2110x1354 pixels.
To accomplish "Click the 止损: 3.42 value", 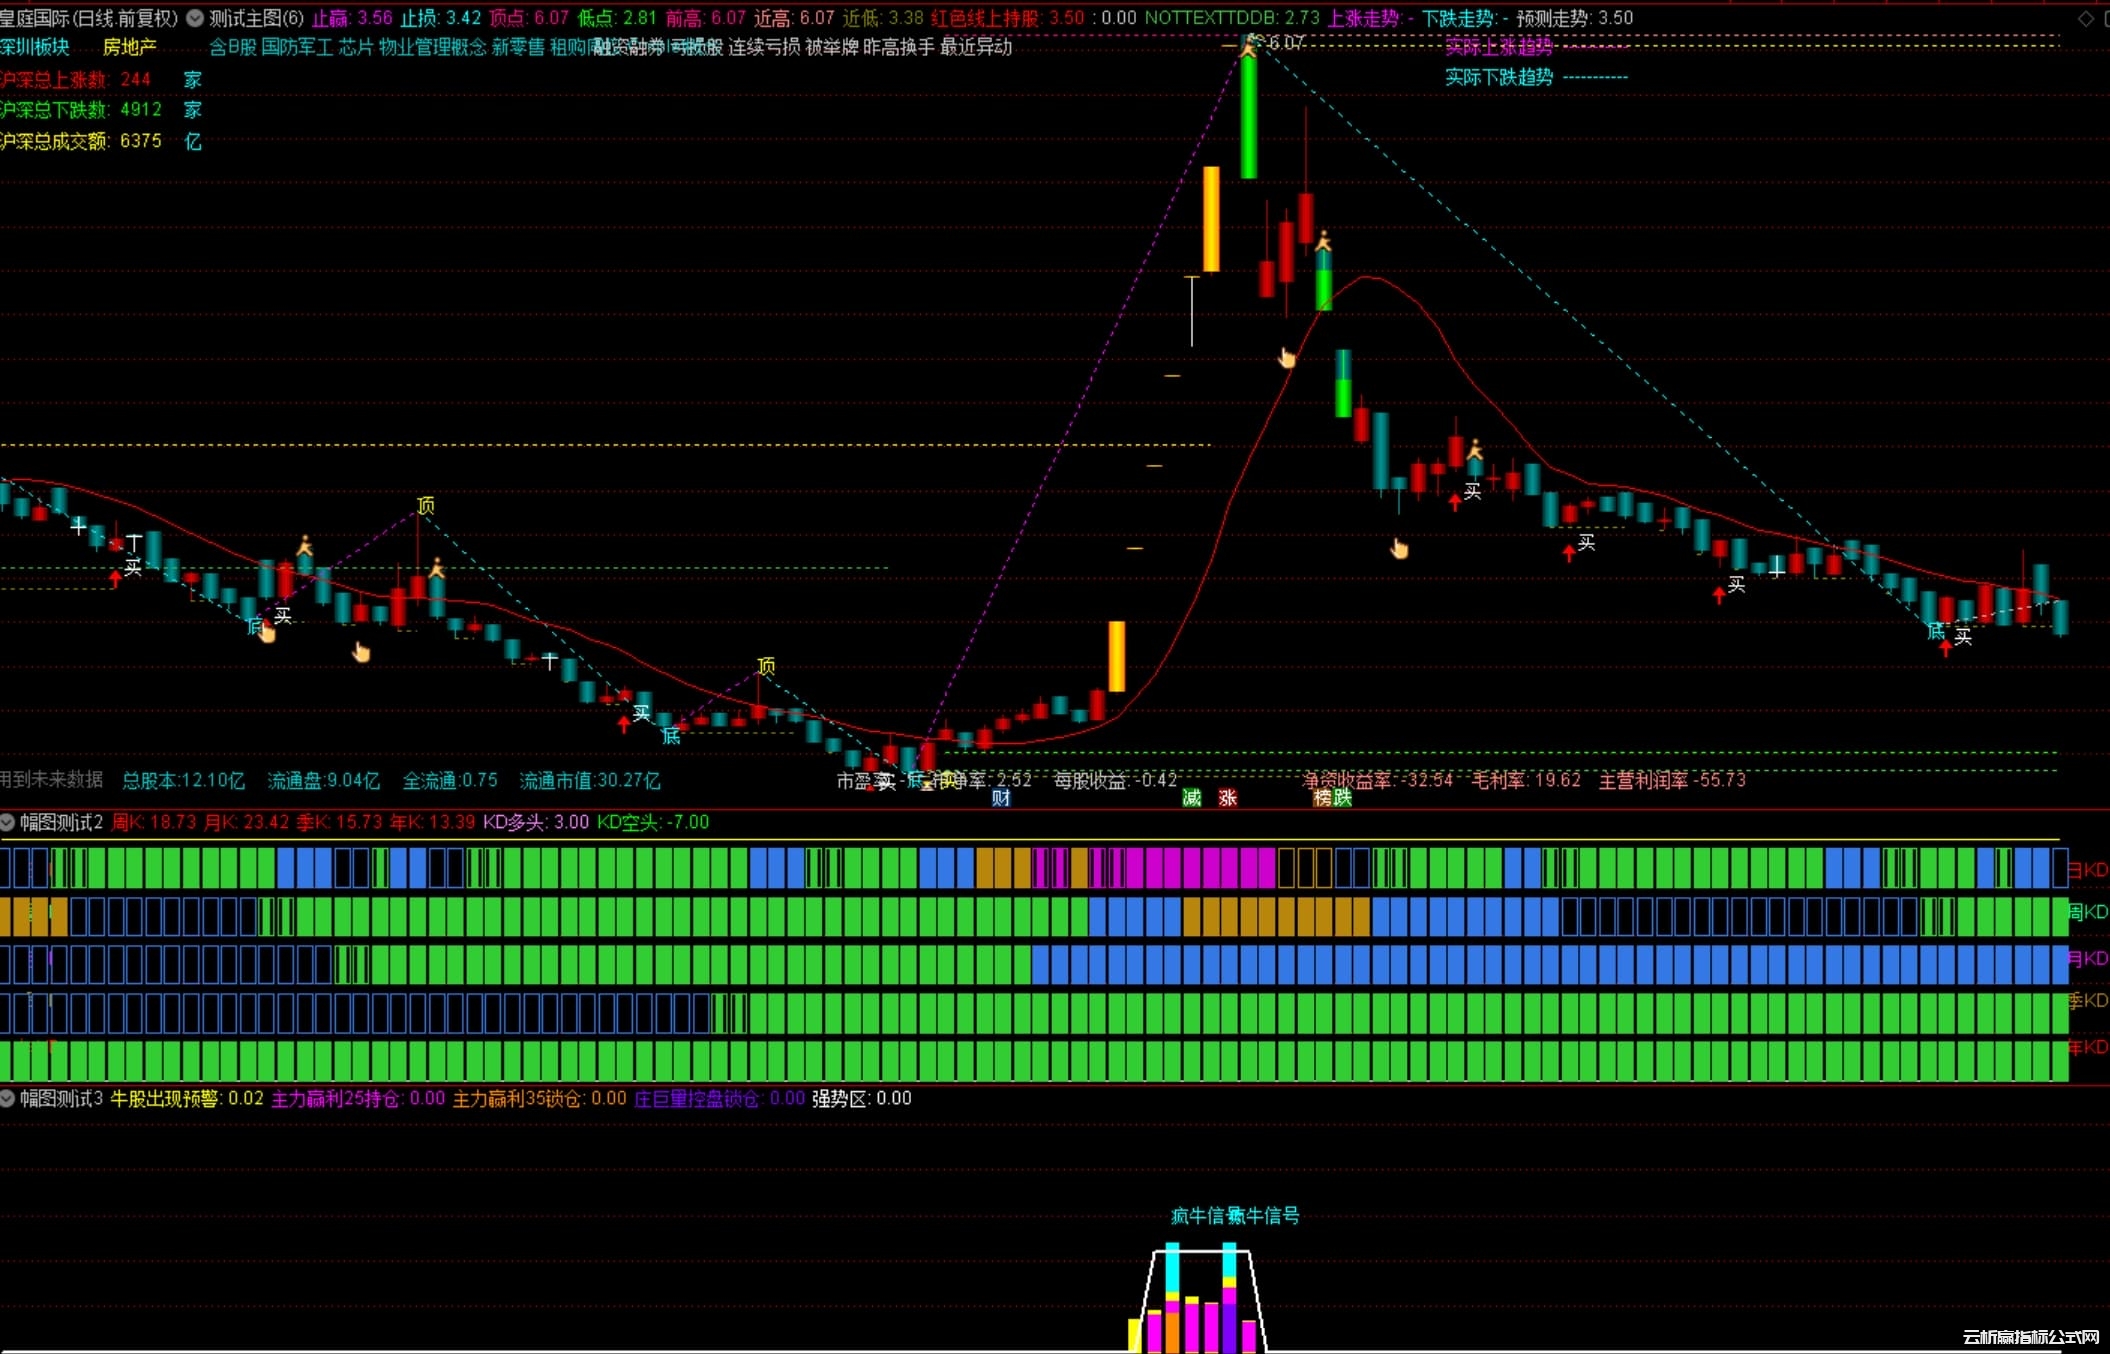I will pyautogui.click(x=441, y=18).
